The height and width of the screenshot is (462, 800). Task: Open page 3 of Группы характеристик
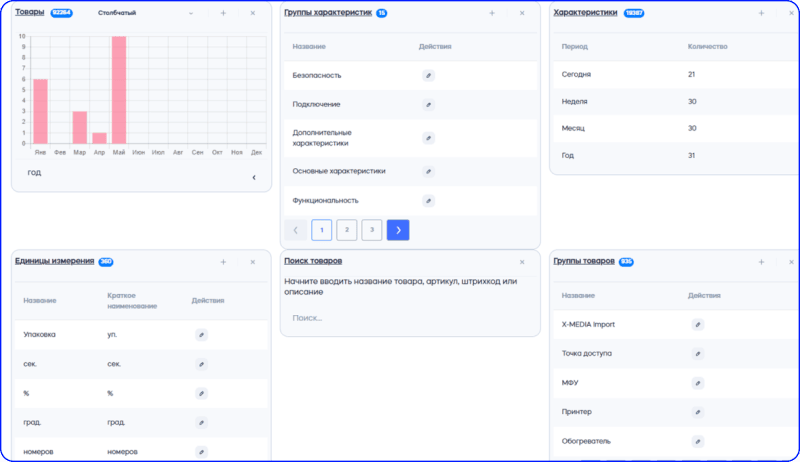click(372, 230)
